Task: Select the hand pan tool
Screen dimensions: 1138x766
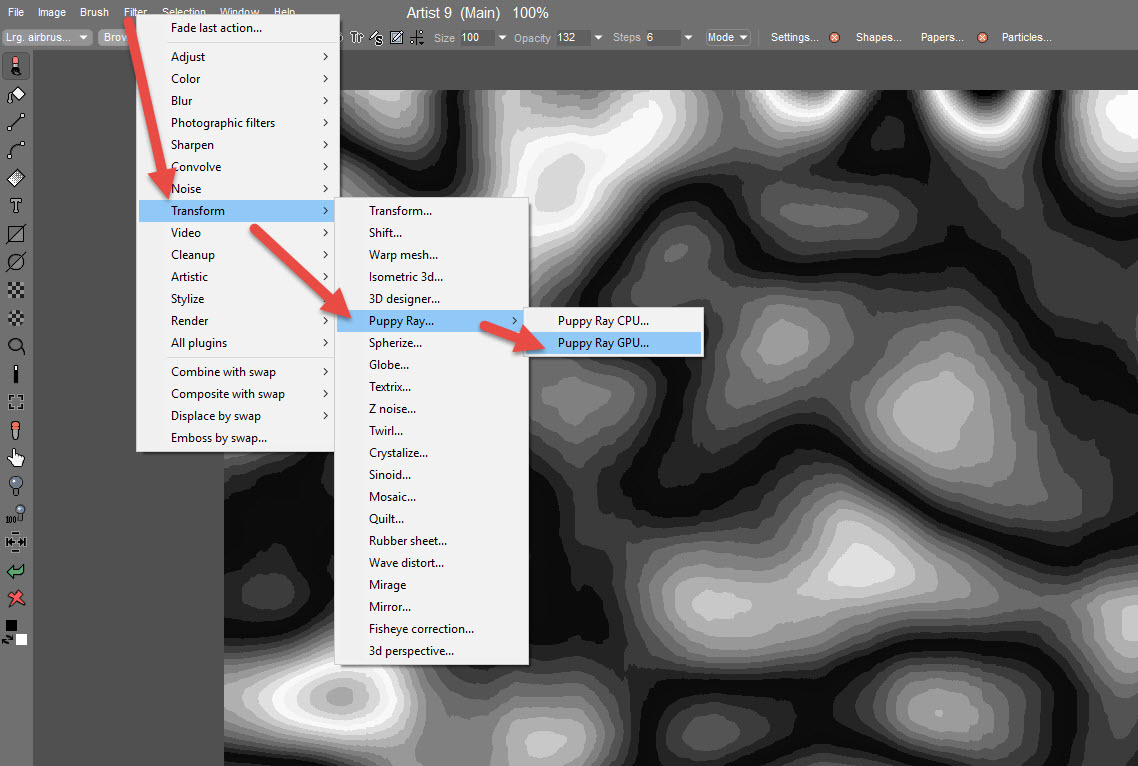Action: coord(16,458)
